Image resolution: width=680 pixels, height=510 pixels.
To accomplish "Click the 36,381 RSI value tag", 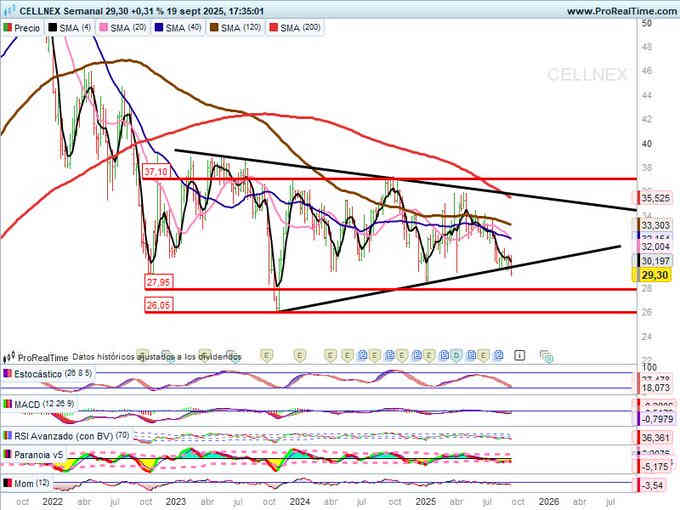I will click(655, 438).
